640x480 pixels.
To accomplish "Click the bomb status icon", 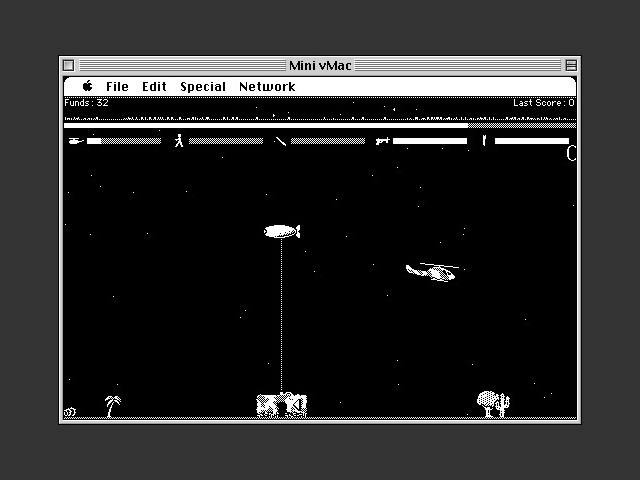I will click(484, 140).
